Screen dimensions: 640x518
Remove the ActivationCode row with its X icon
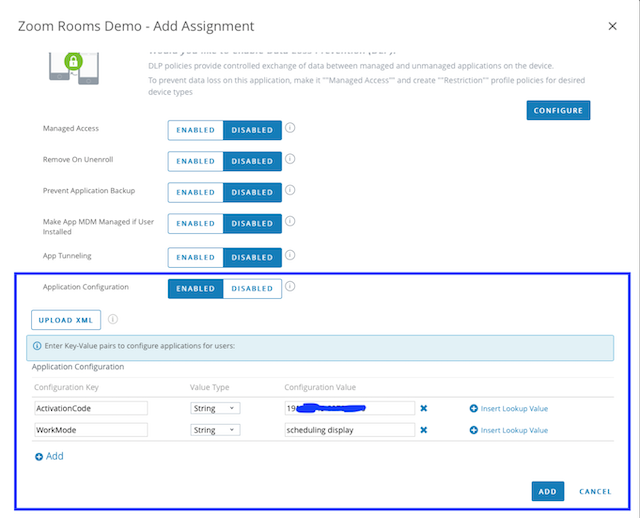[424, 408]
